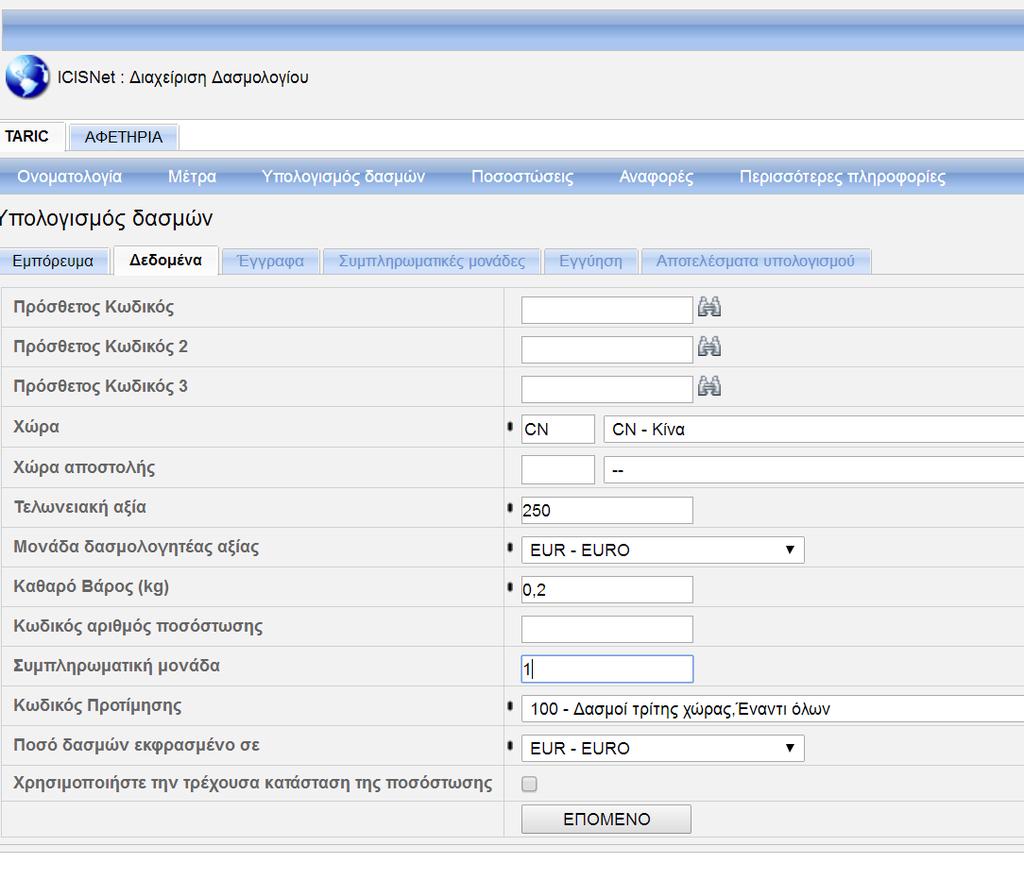This screenshot has width=1024, height=880.
Task: Go to the Εγγύηση tab
Action: coord(590,261)
